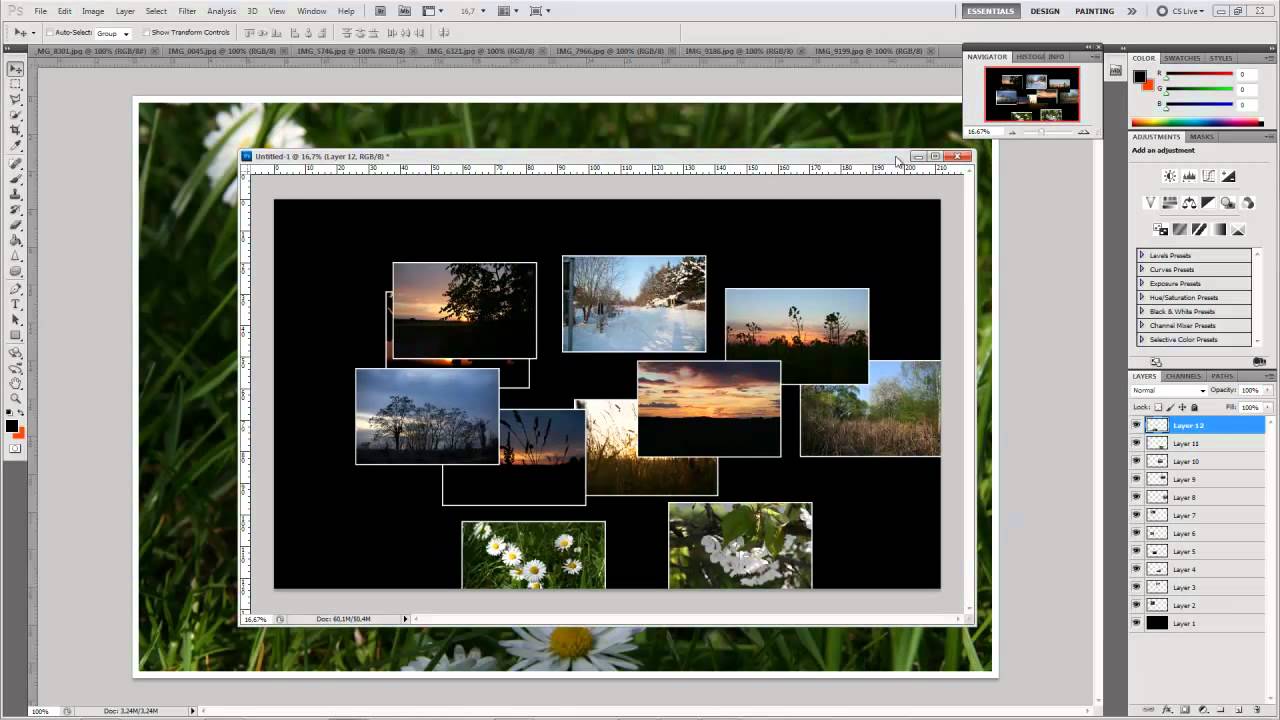Image resolution: width=1280 pixels, height=720 pixels.
Task: Add a Black & White adjustment
Action: coord(1209,203)
